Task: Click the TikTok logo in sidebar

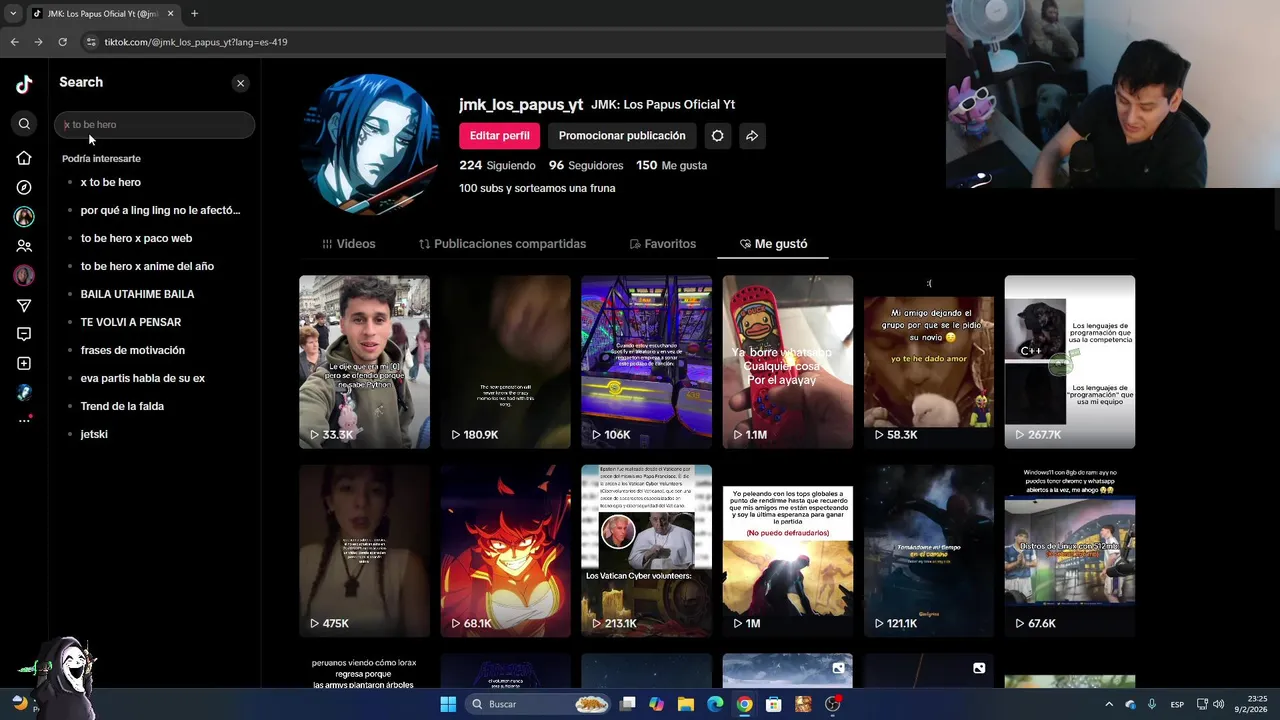Action: click(24, 85)
